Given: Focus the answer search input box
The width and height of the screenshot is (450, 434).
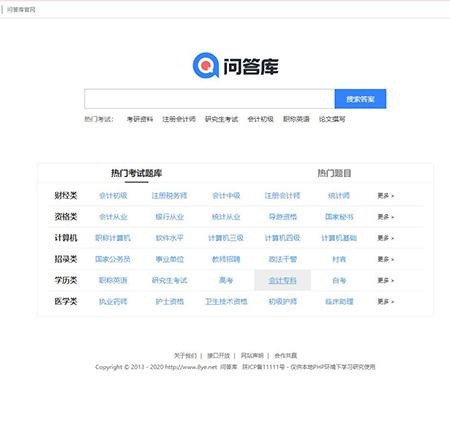Looking at the screenshot, I should (209, 99).
